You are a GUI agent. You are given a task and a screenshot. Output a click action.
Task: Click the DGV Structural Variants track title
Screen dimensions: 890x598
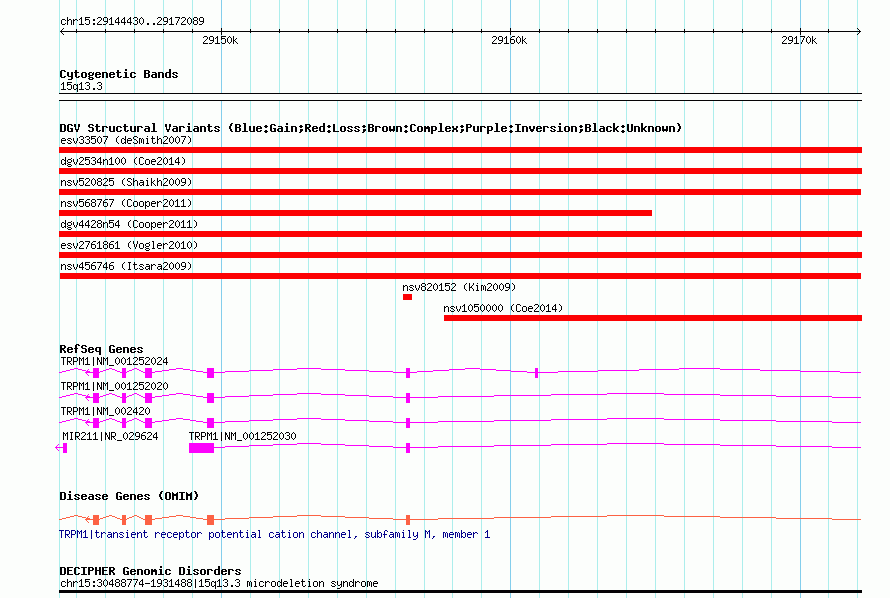click(x=371, y=128)
